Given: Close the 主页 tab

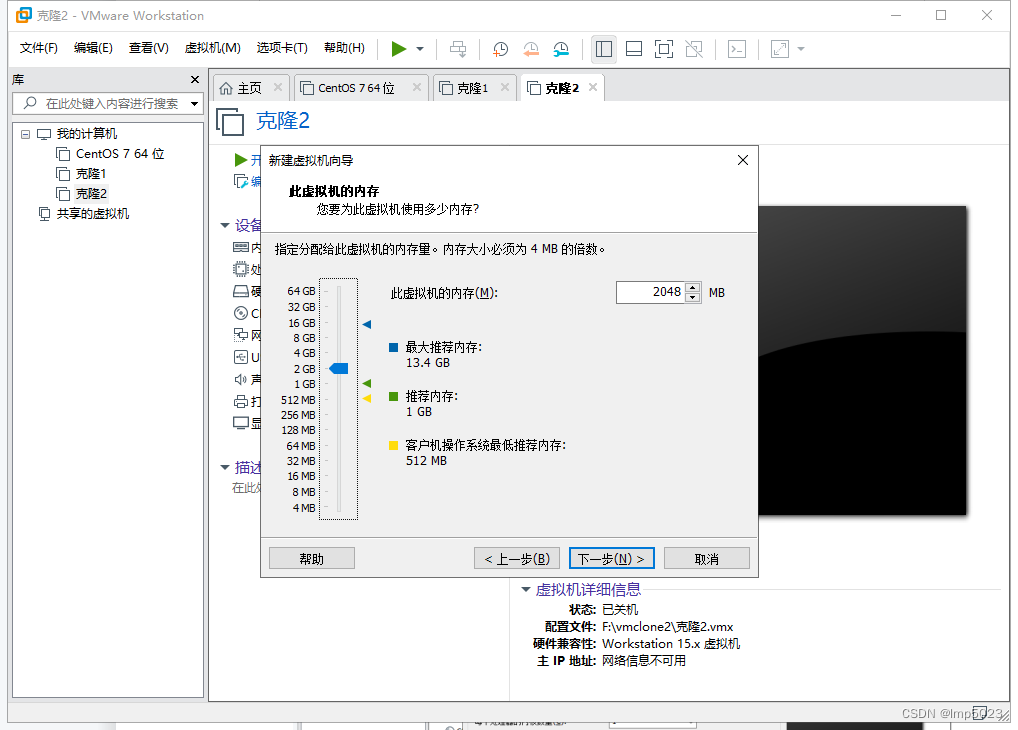Looking at the screenshot, I should click(x=278, y=87).
